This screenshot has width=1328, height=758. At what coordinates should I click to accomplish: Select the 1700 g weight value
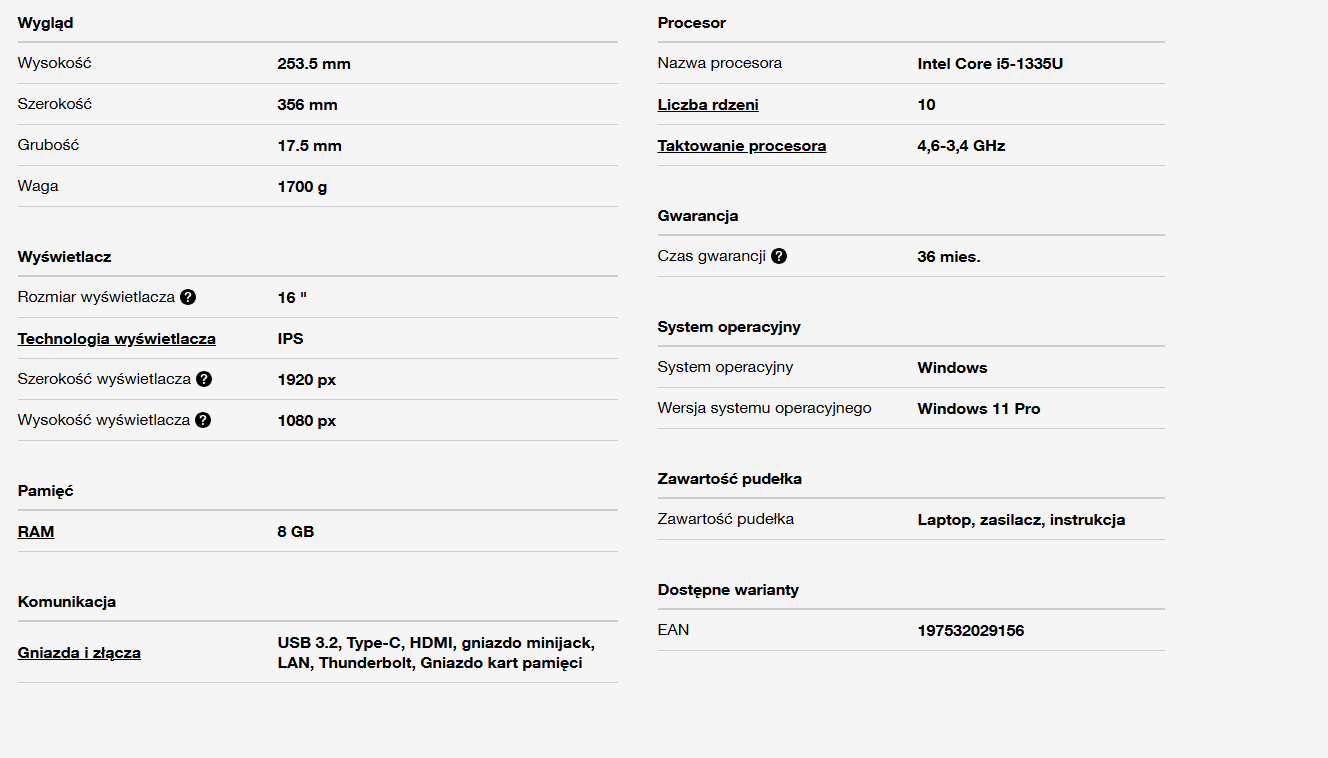tap(302, 187)
